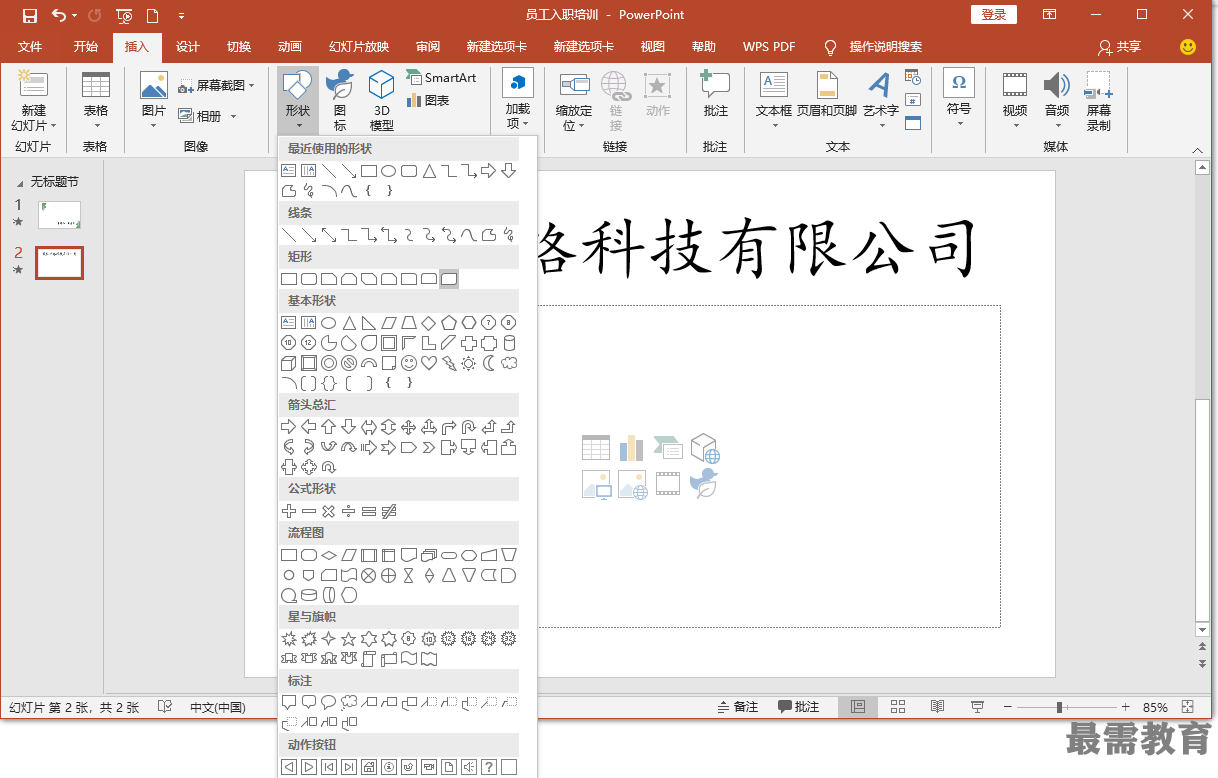Select the cube shape in 基本形状
The width and height of the screenshot is (1218, 778).
tap(289, 363)
